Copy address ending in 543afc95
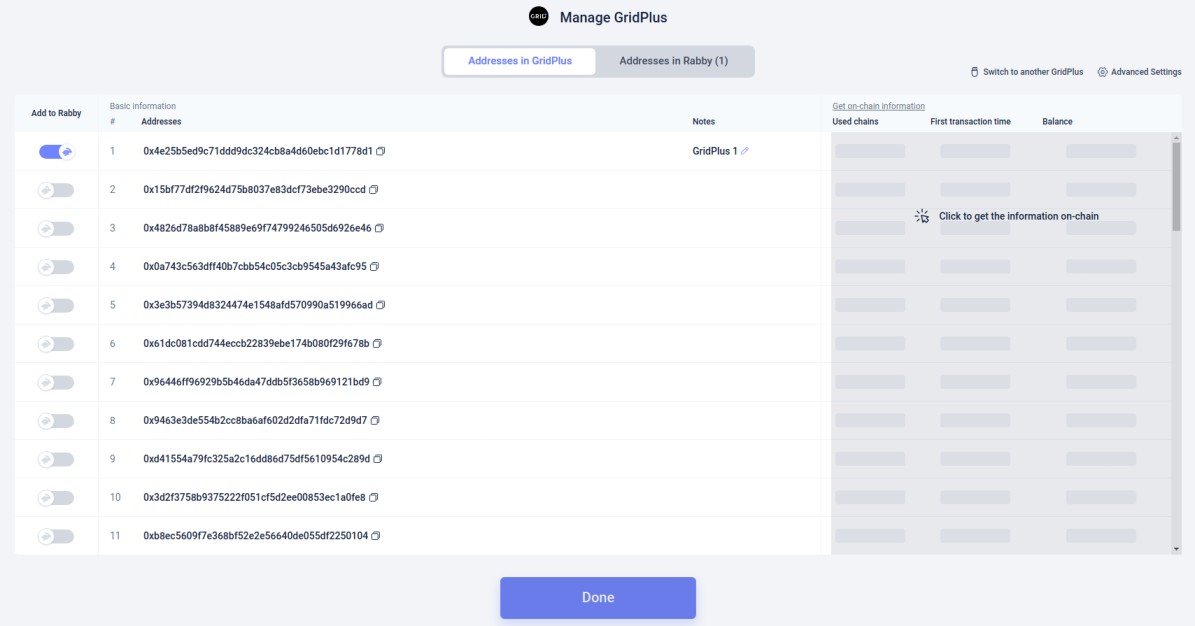 coord(371,265)
